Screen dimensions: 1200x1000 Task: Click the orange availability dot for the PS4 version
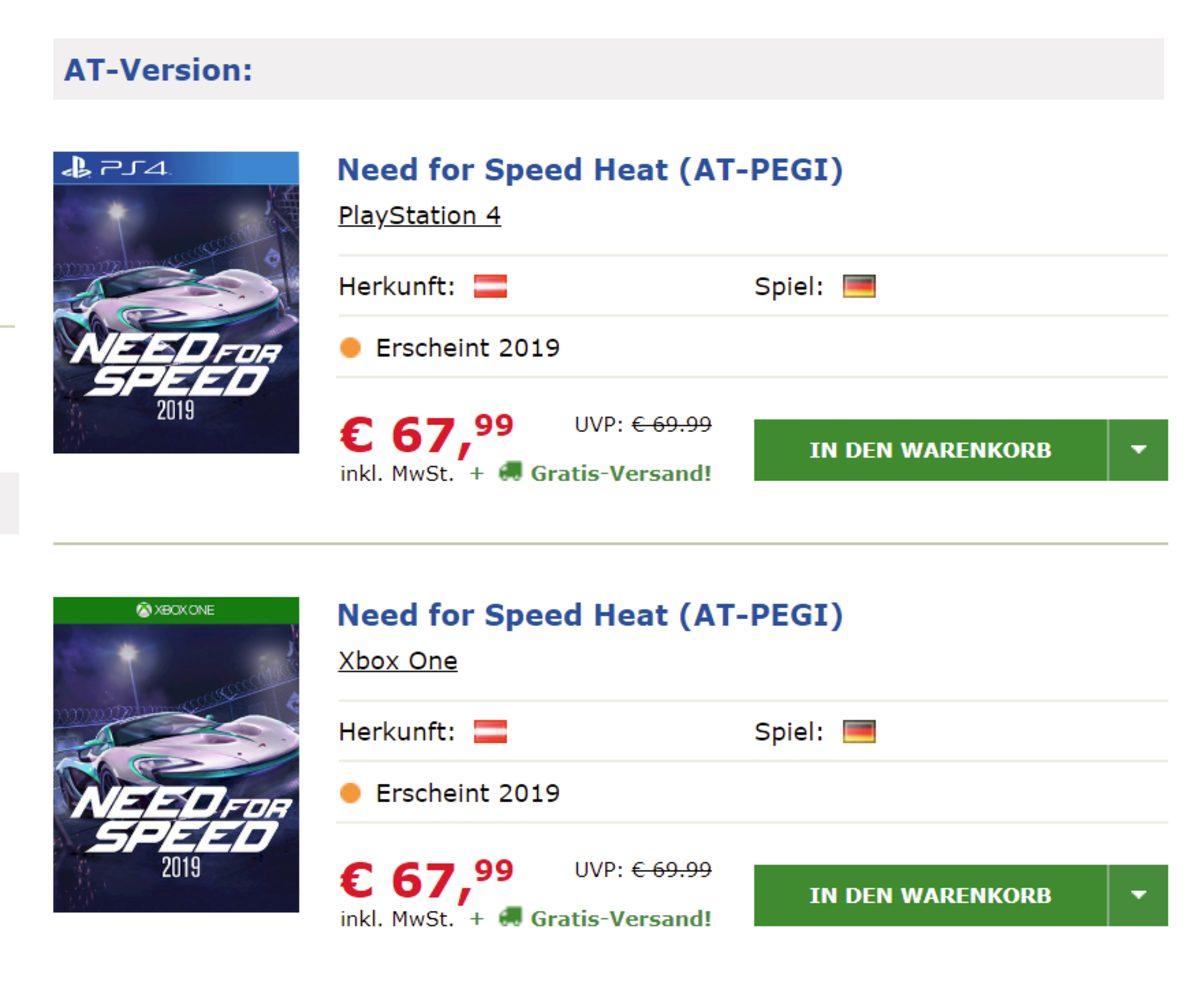point(351,347)
